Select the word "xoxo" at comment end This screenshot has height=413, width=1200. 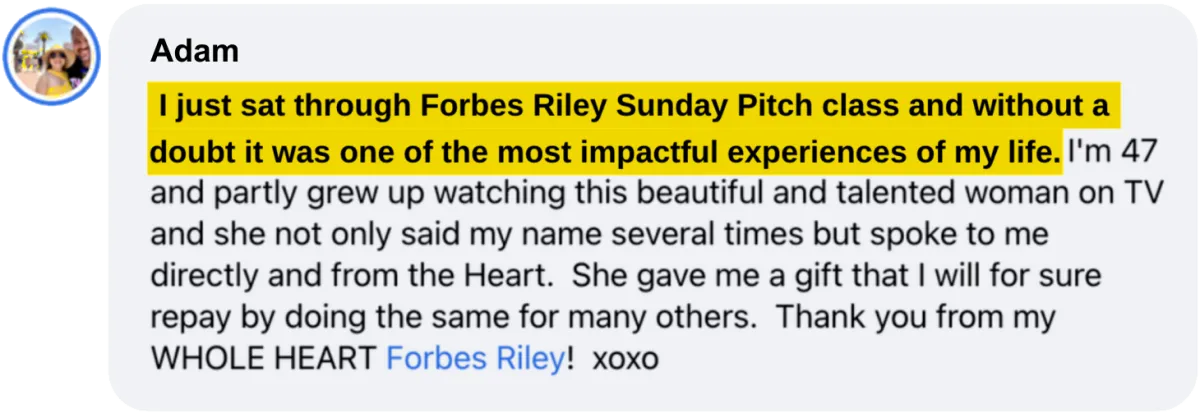click(x=626, y=359)
